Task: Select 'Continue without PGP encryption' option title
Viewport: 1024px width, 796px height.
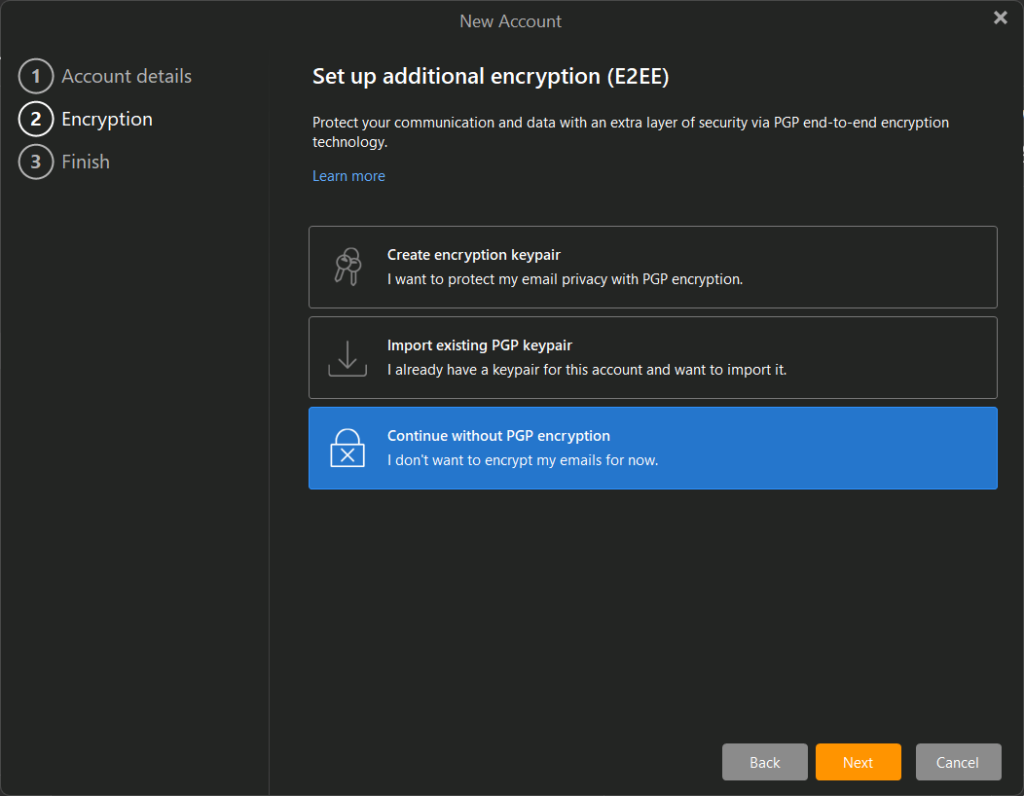Action: click(x=498, y=436)
